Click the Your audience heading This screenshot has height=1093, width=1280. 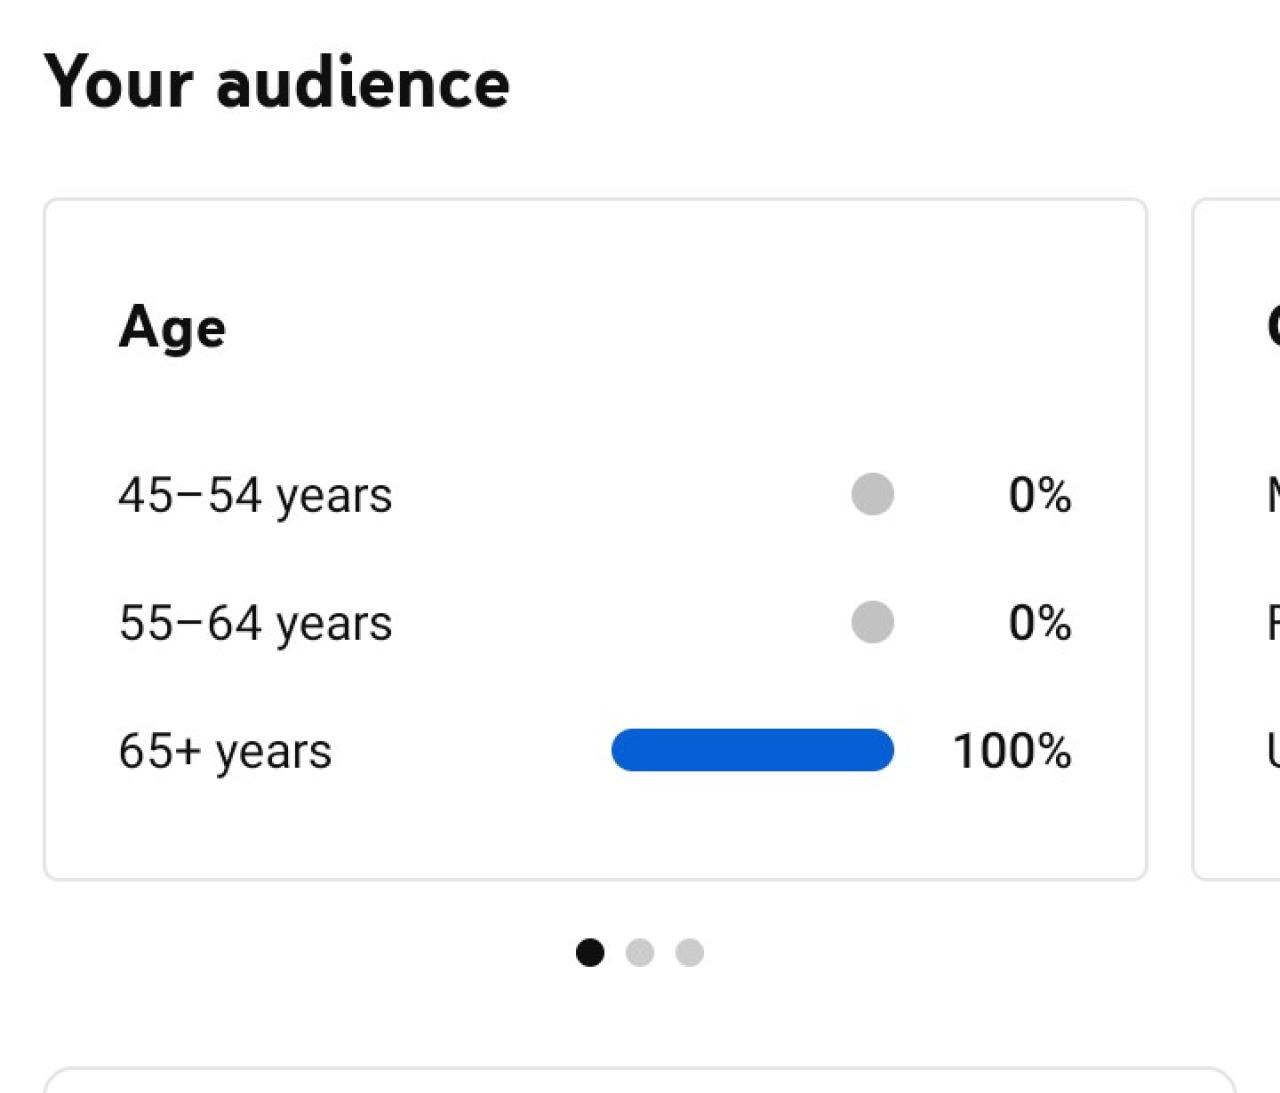tap(277, 82)
